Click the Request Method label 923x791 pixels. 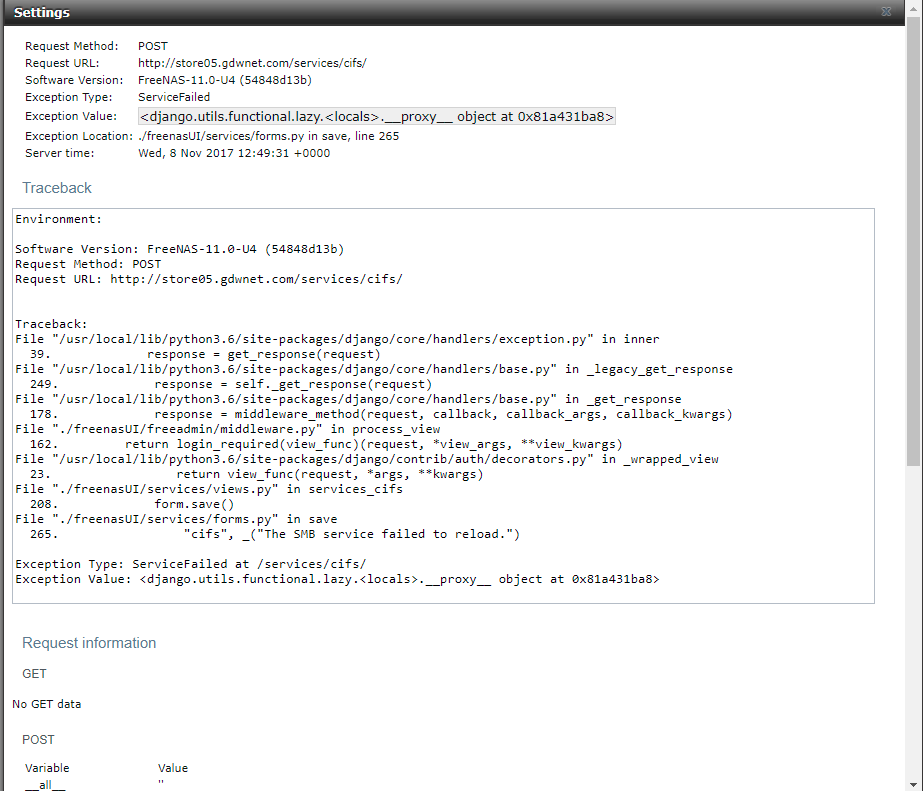pos(71,46)
